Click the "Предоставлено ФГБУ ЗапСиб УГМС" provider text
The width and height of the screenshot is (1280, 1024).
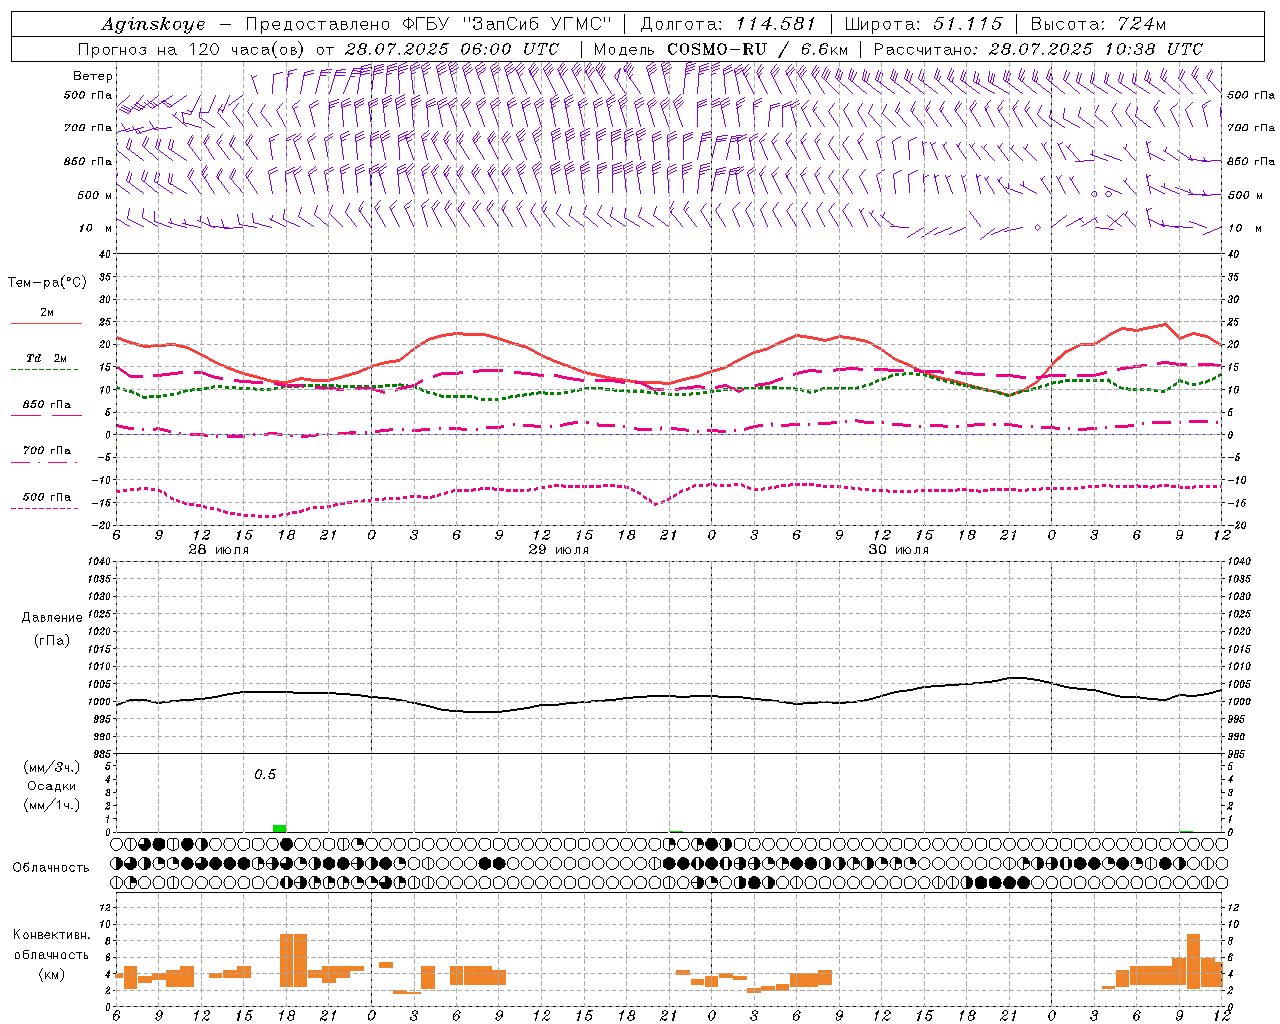click(x=428, y=24)
